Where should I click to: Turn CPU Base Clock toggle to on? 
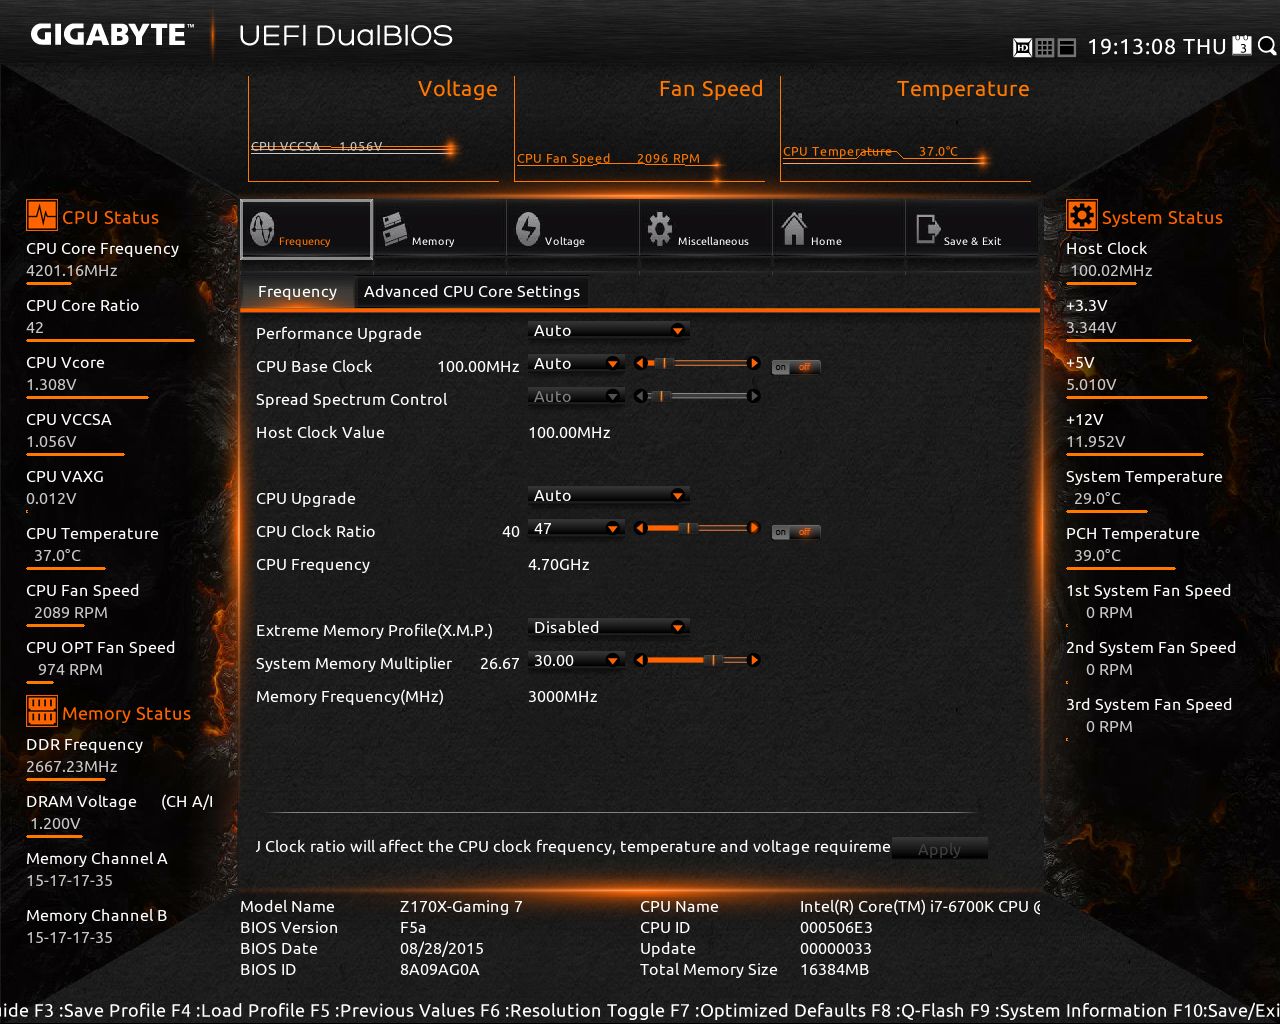780,367
